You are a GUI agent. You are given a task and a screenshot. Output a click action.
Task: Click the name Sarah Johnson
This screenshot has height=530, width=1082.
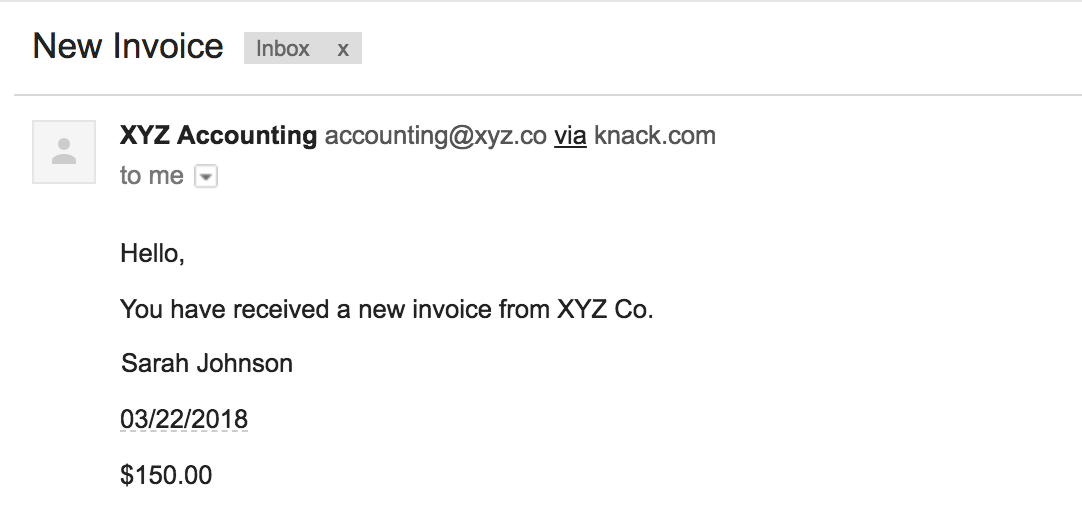click(207, 363)
